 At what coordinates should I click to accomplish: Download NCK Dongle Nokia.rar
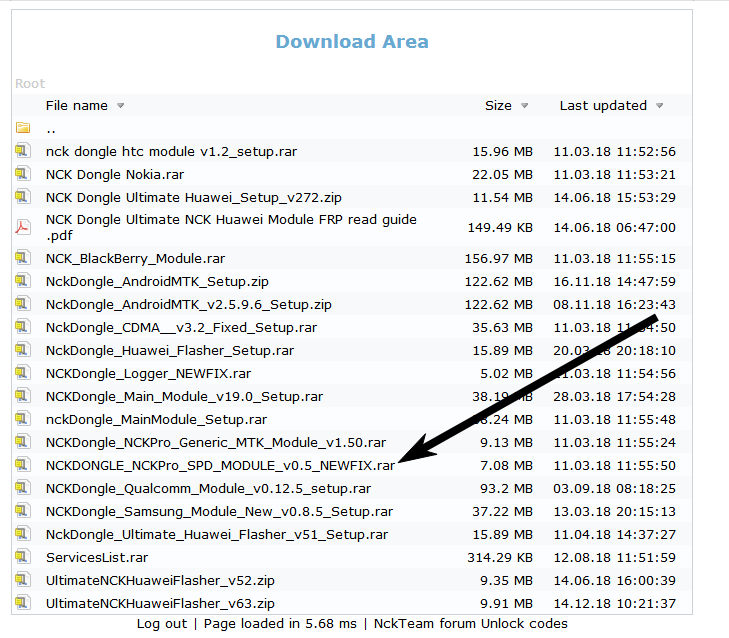(x=115, y=174)
